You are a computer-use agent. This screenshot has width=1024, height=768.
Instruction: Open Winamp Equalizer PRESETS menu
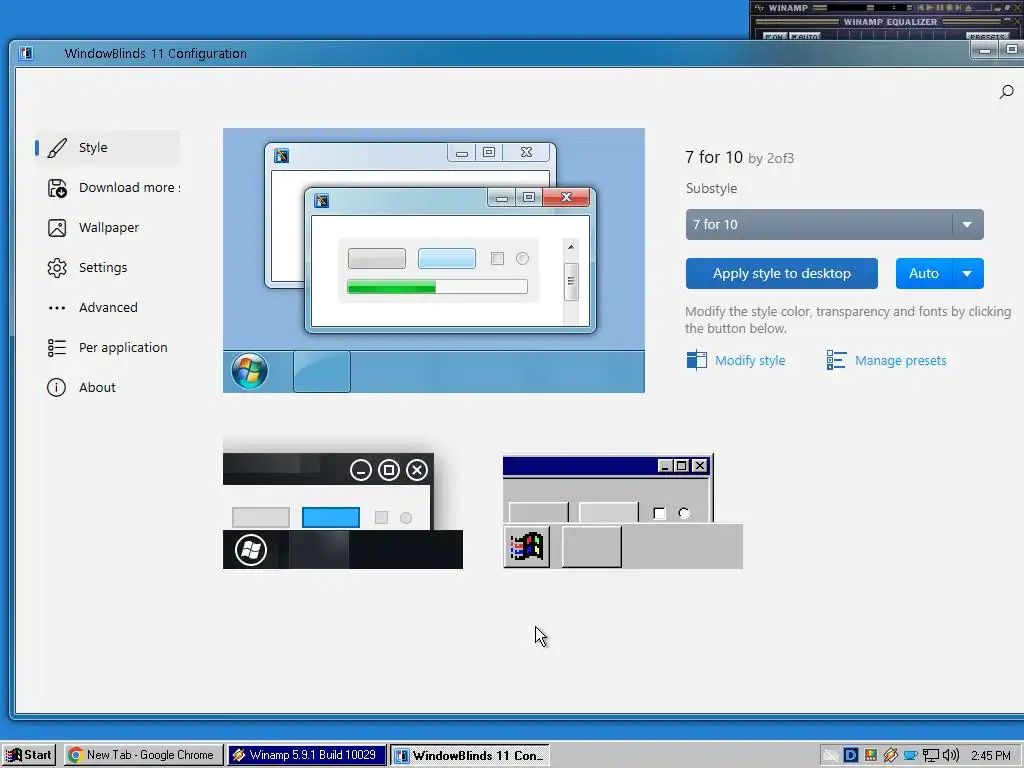(987, 37)
